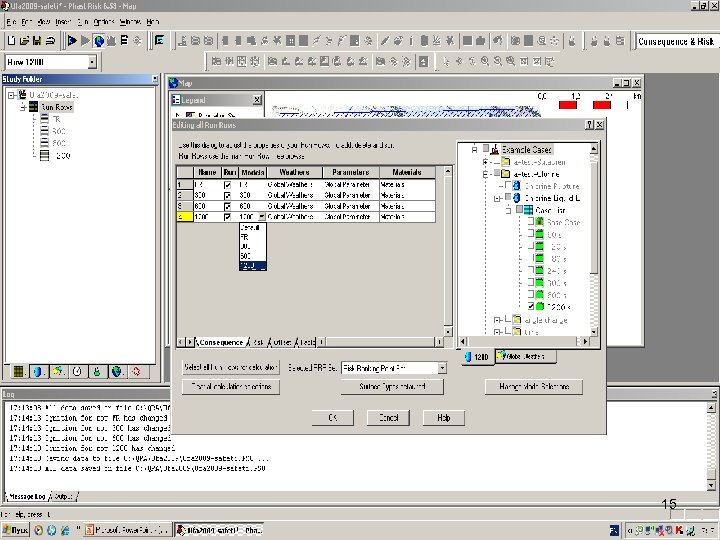Click the clock tab icon below Study Folder
The height and width of the screenshot is (540, 720).
pos(77,371)
